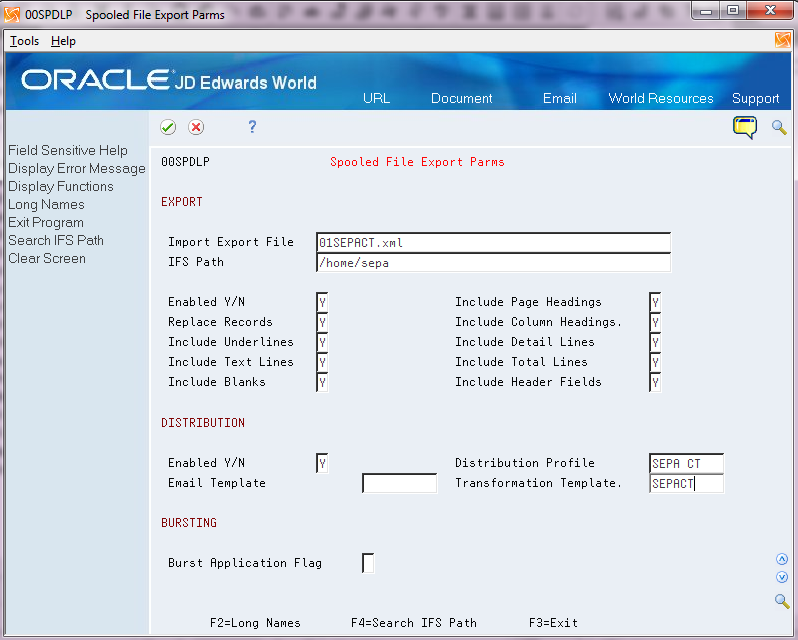Click the Include Total Lines field
The height and width of the screenshot is (640, 798).
655,362
